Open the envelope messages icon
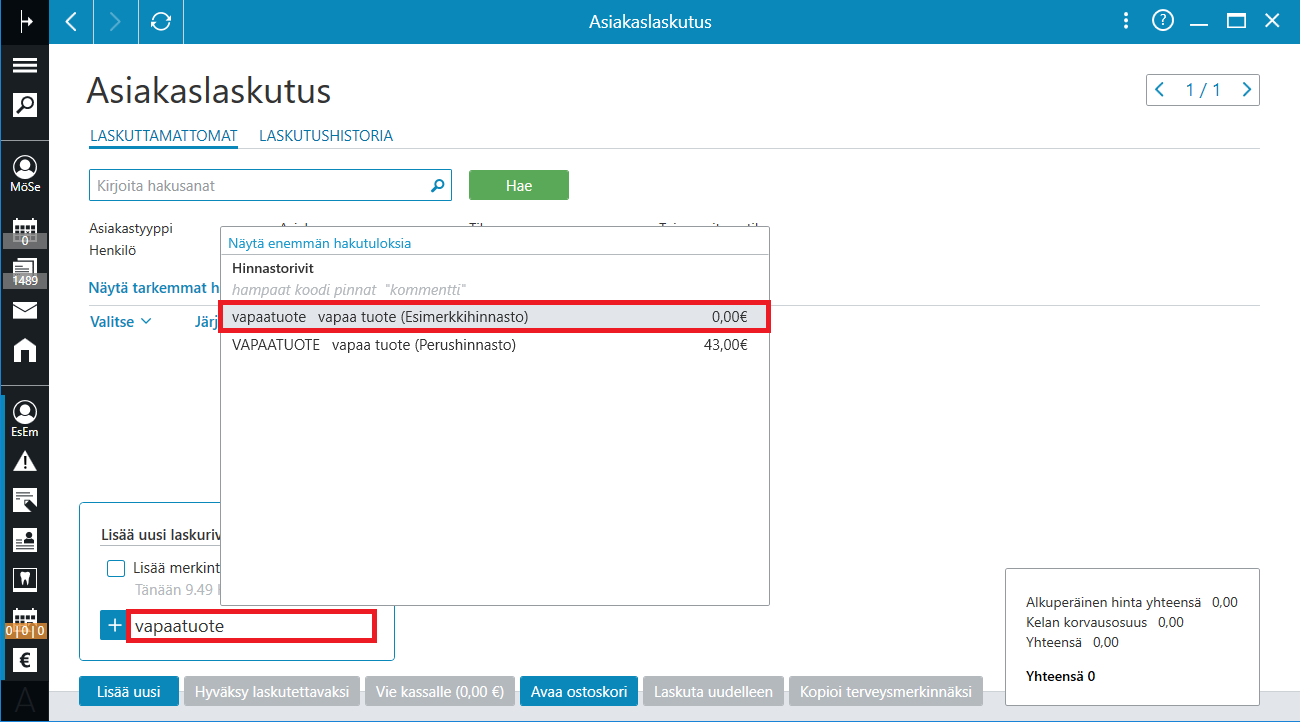Image resolution: width=1300 pixels, height=722 pixels. 24,310
